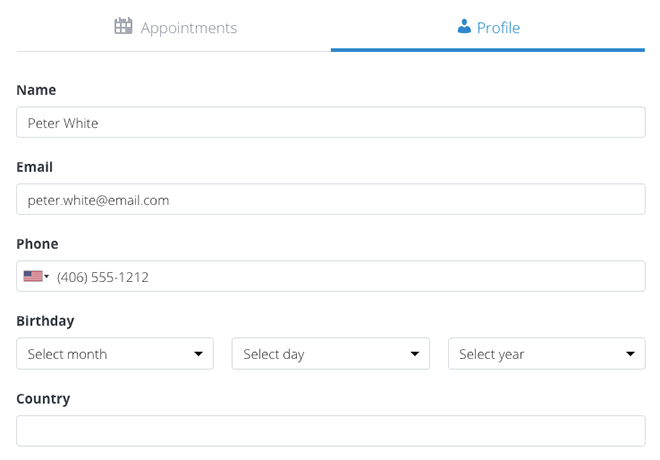
Task: Click the caret arrow in Select day box
Action: pyautogui.click(x=415, y=354)
